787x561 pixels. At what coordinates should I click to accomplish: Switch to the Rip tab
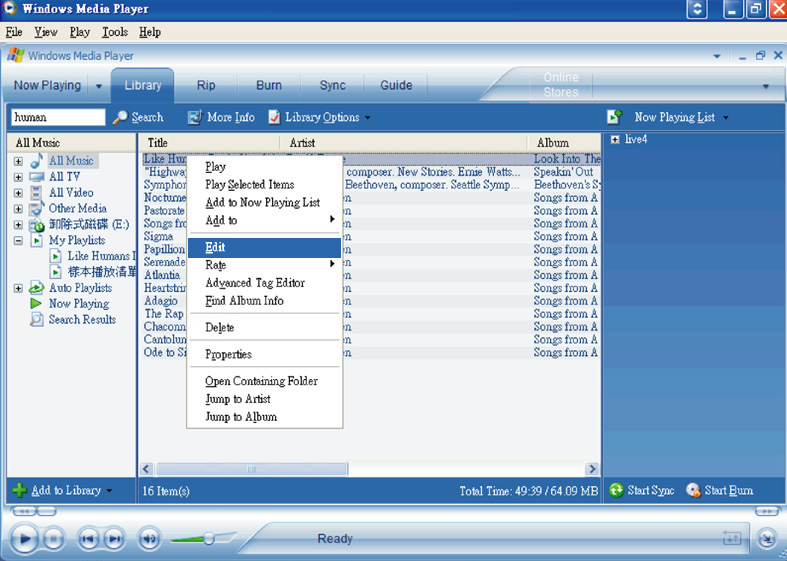[x=206, y=85]
